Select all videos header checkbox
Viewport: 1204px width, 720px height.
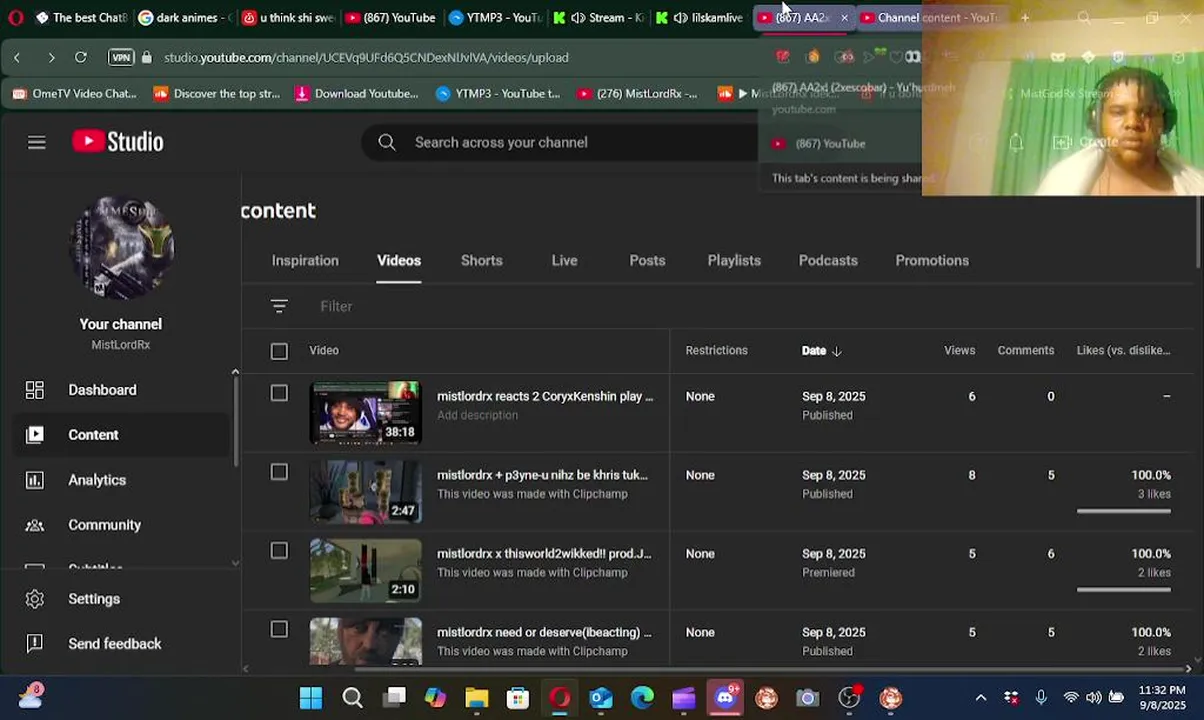click(x=279, y=351)
